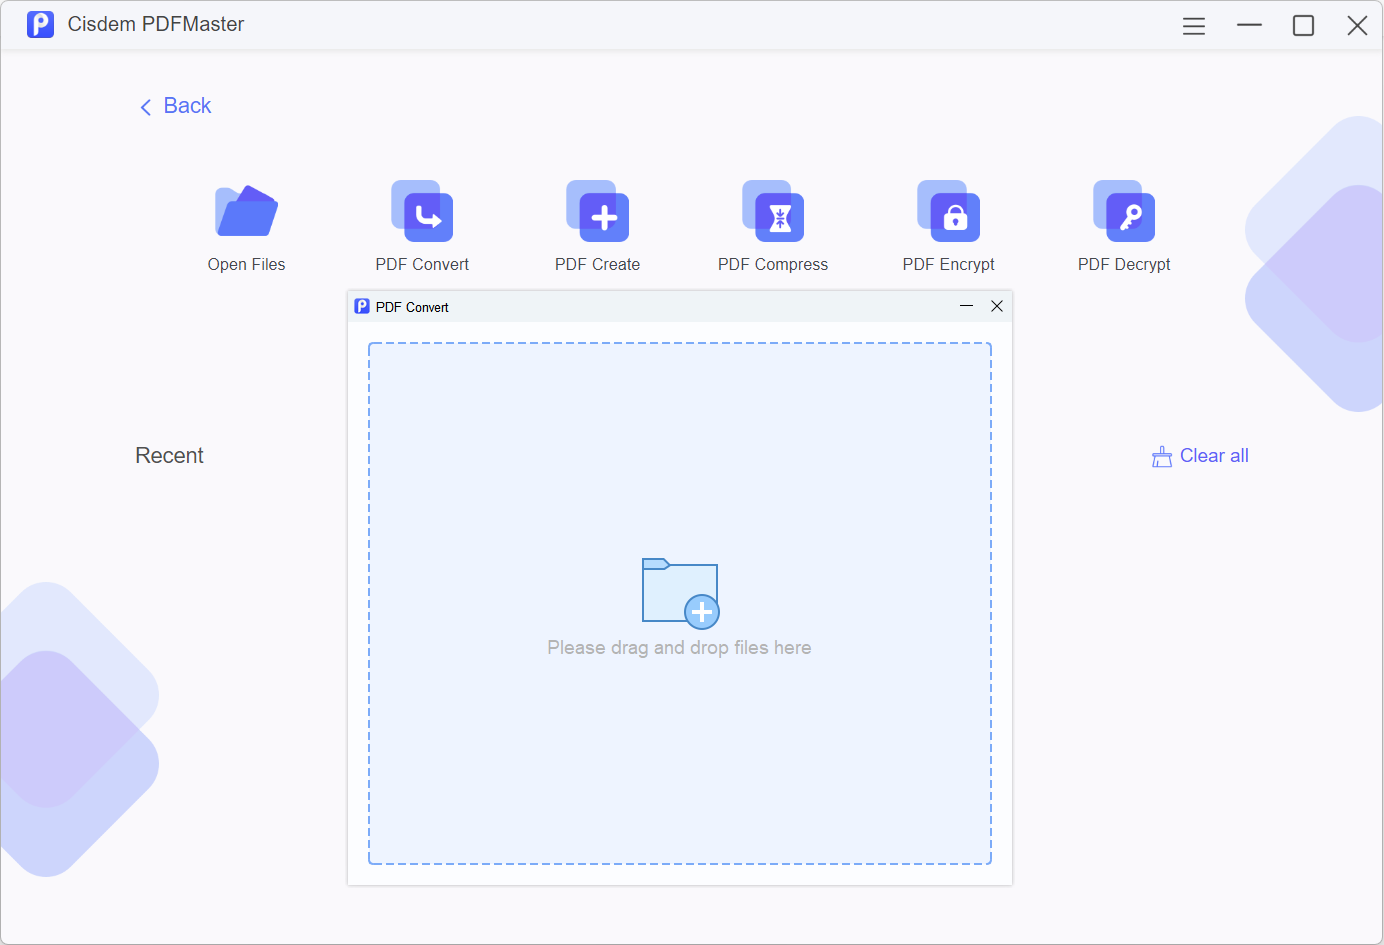The image size is (1384, 945).
Task: Click the 'PDF Decrypt' label text
Action: (x=1124, y=265)
